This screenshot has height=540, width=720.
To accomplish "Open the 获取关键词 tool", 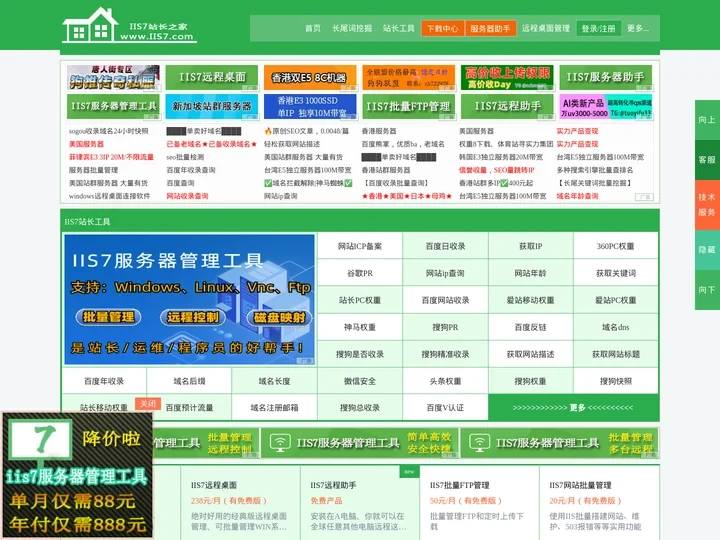I will tap(616, 273).
